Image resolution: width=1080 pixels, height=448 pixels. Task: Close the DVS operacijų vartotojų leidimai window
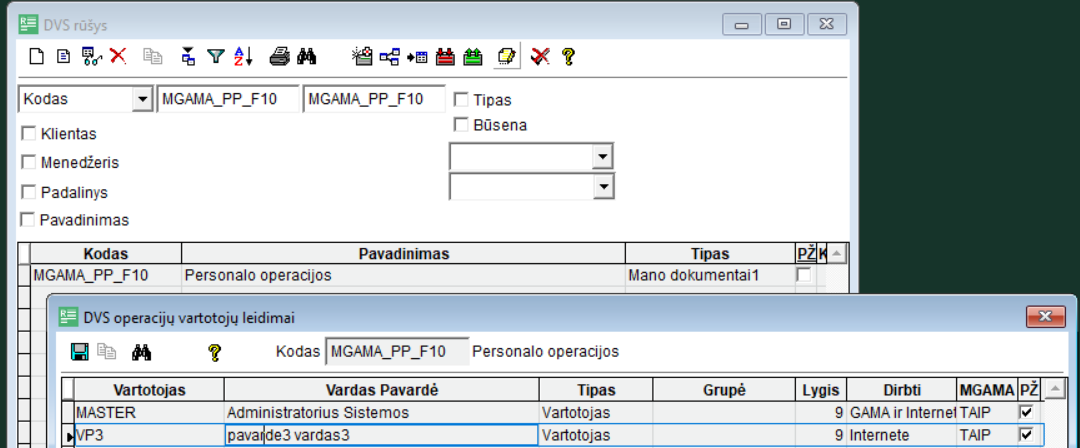coord(1046,316)
